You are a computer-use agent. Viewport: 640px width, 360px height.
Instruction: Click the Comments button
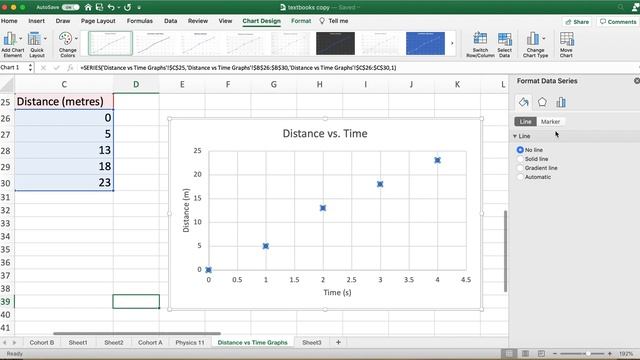pos(618,22)
